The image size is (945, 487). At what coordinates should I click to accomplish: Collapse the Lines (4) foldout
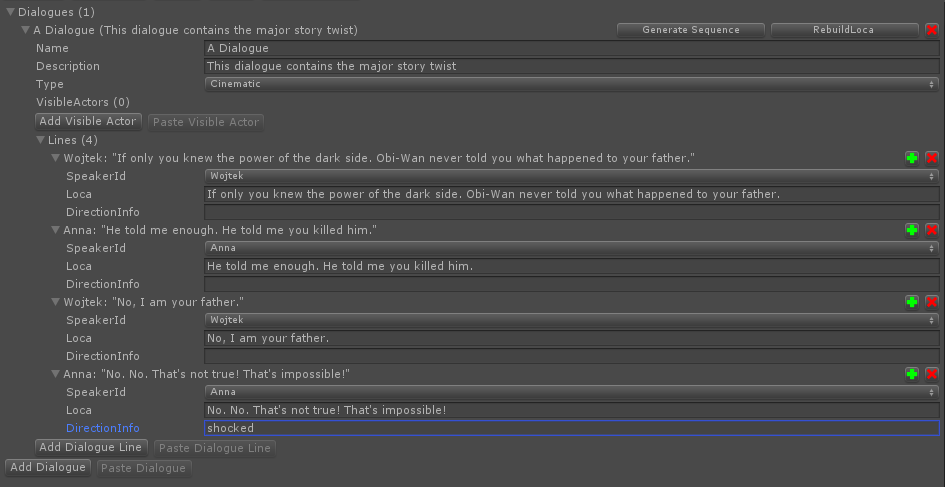click(x=40, y=140)
